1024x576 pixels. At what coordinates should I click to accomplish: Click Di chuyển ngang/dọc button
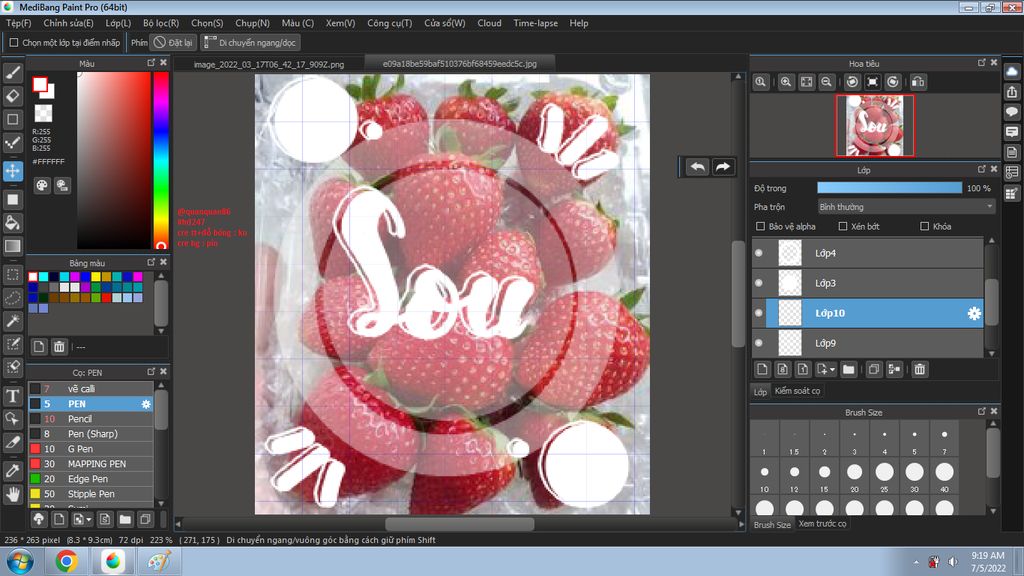click(250, 42)
